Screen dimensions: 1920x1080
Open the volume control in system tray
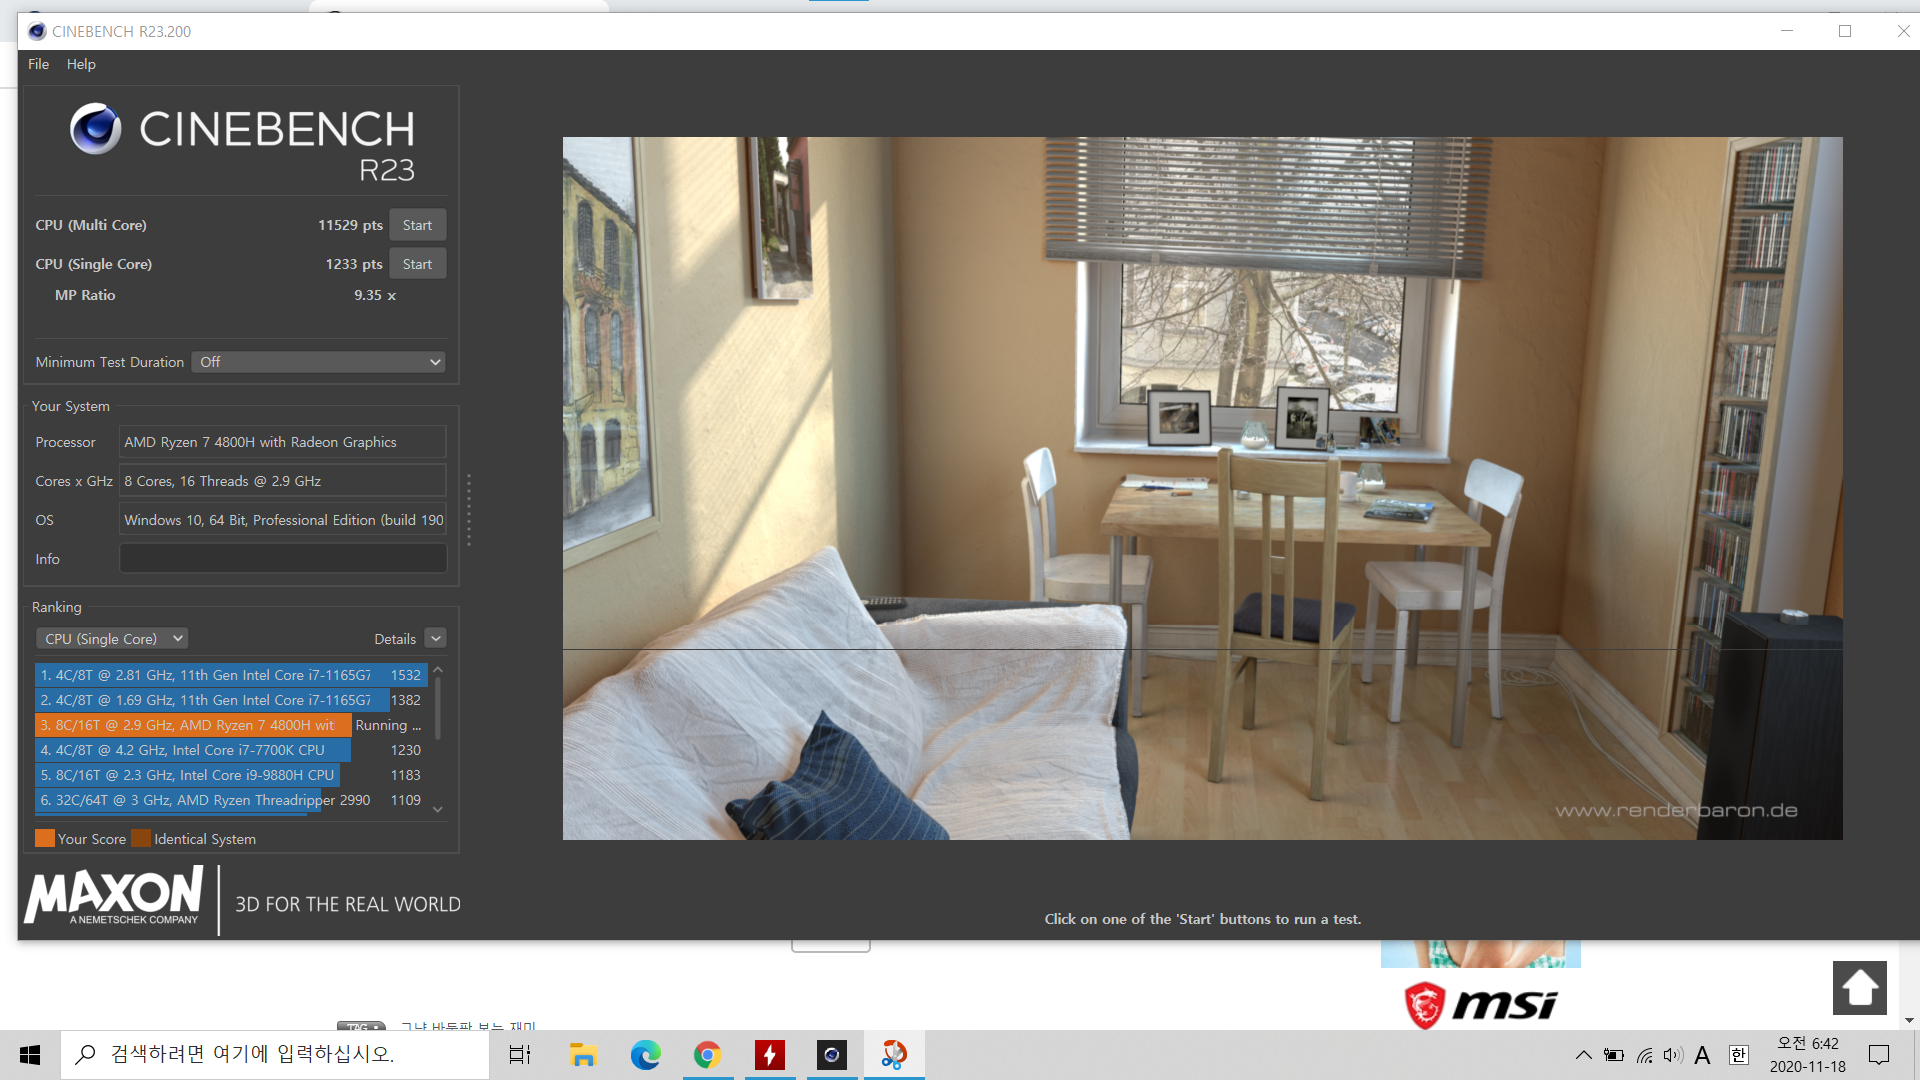click(x=1673, y=1055)
